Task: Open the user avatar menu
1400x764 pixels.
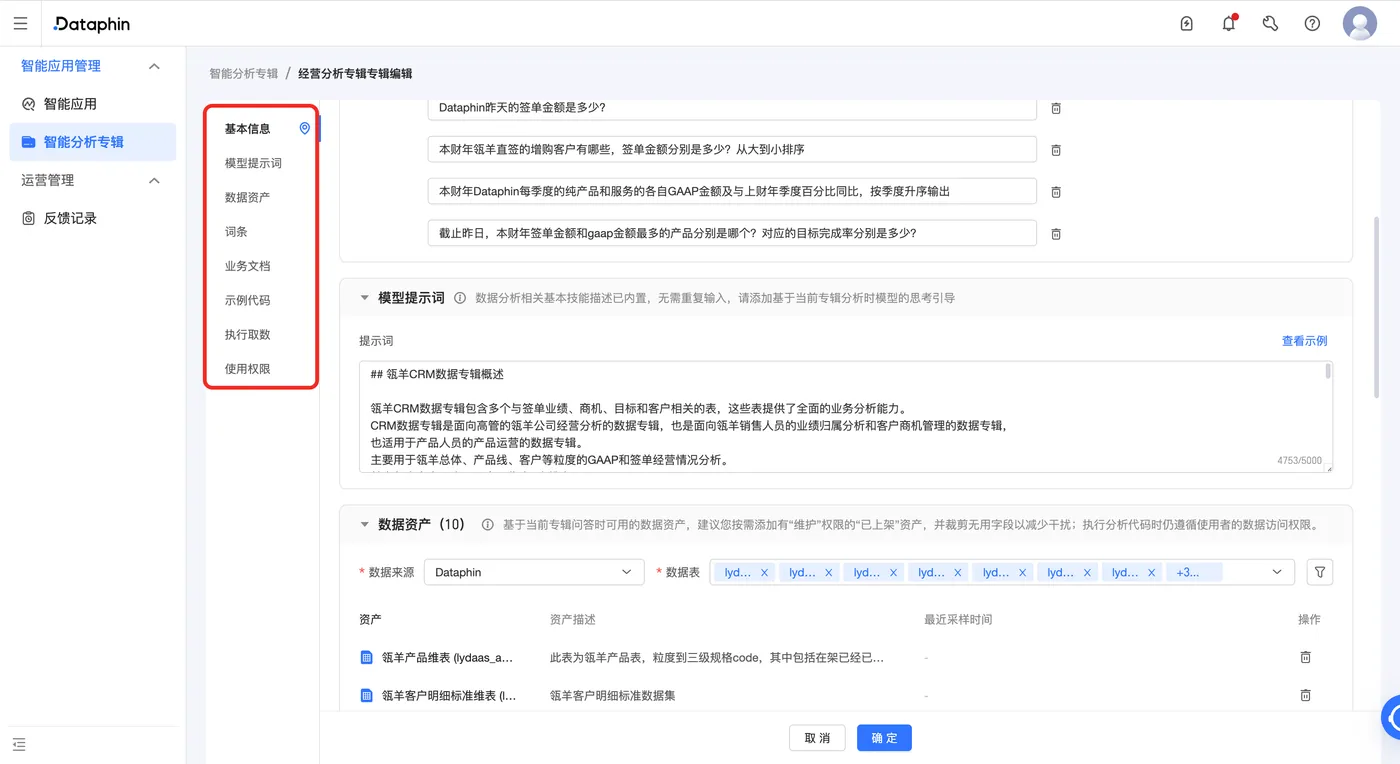Action: pyautogui.click(x=1360, y=23)
